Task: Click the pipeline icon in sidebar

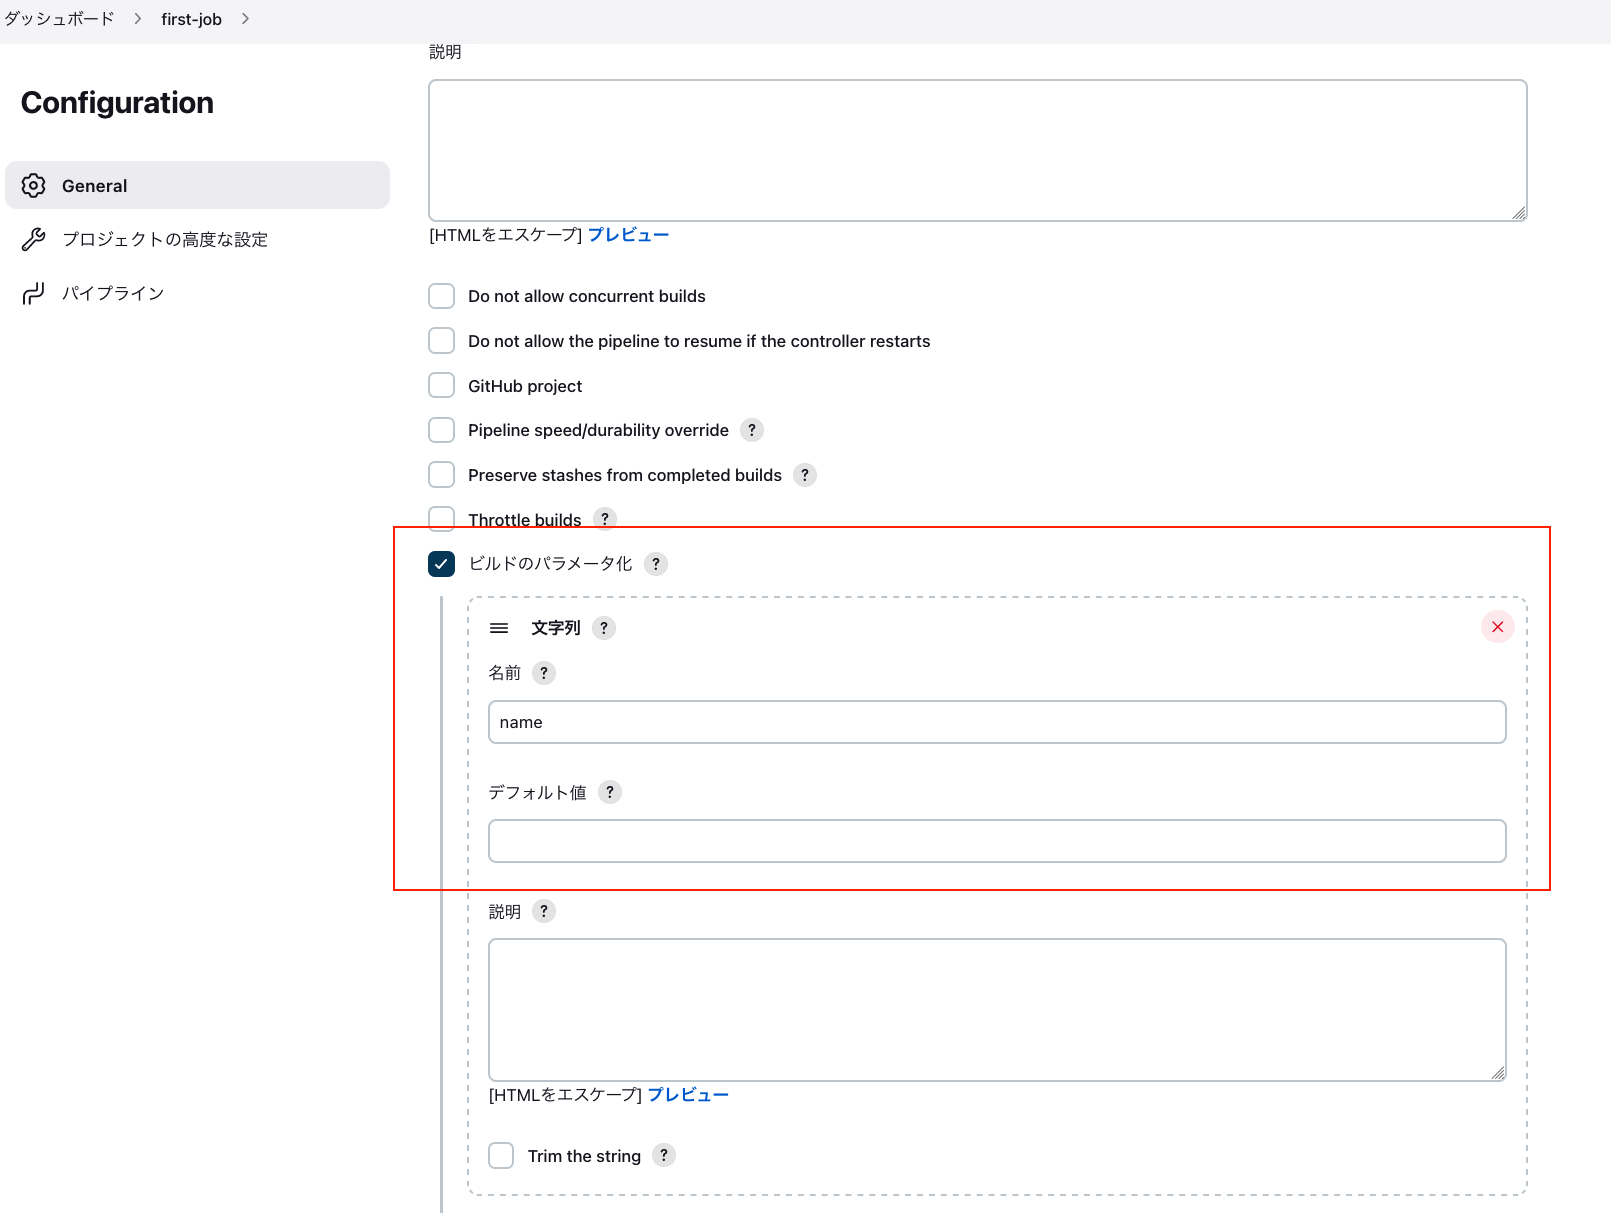Action: pos(34,293)
